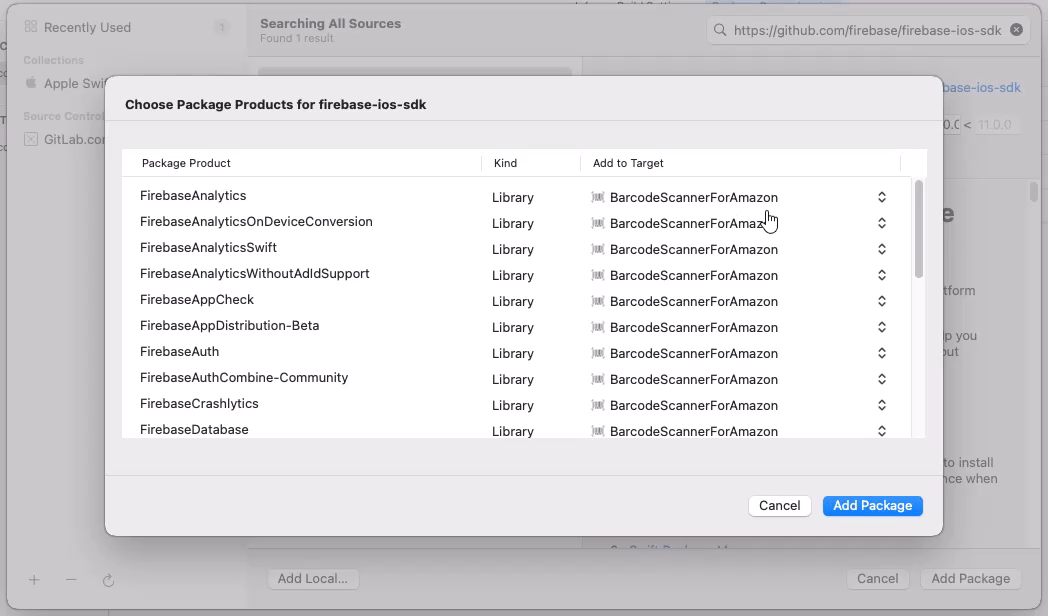Click the Apple Swift collection icon
The image size is (1048, 616).
tap(31, 83)
